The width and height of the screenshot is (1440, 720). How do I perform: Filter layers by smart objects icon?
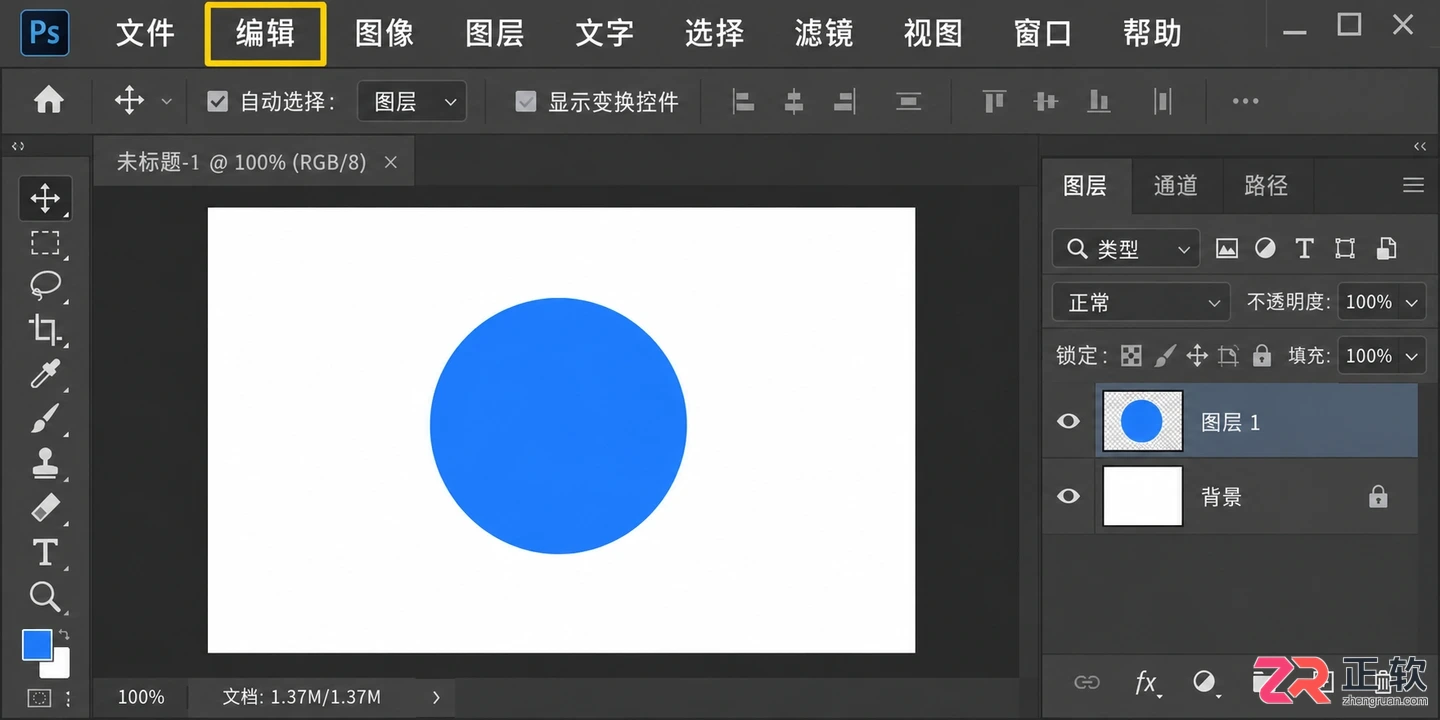tap(1386, 249)
